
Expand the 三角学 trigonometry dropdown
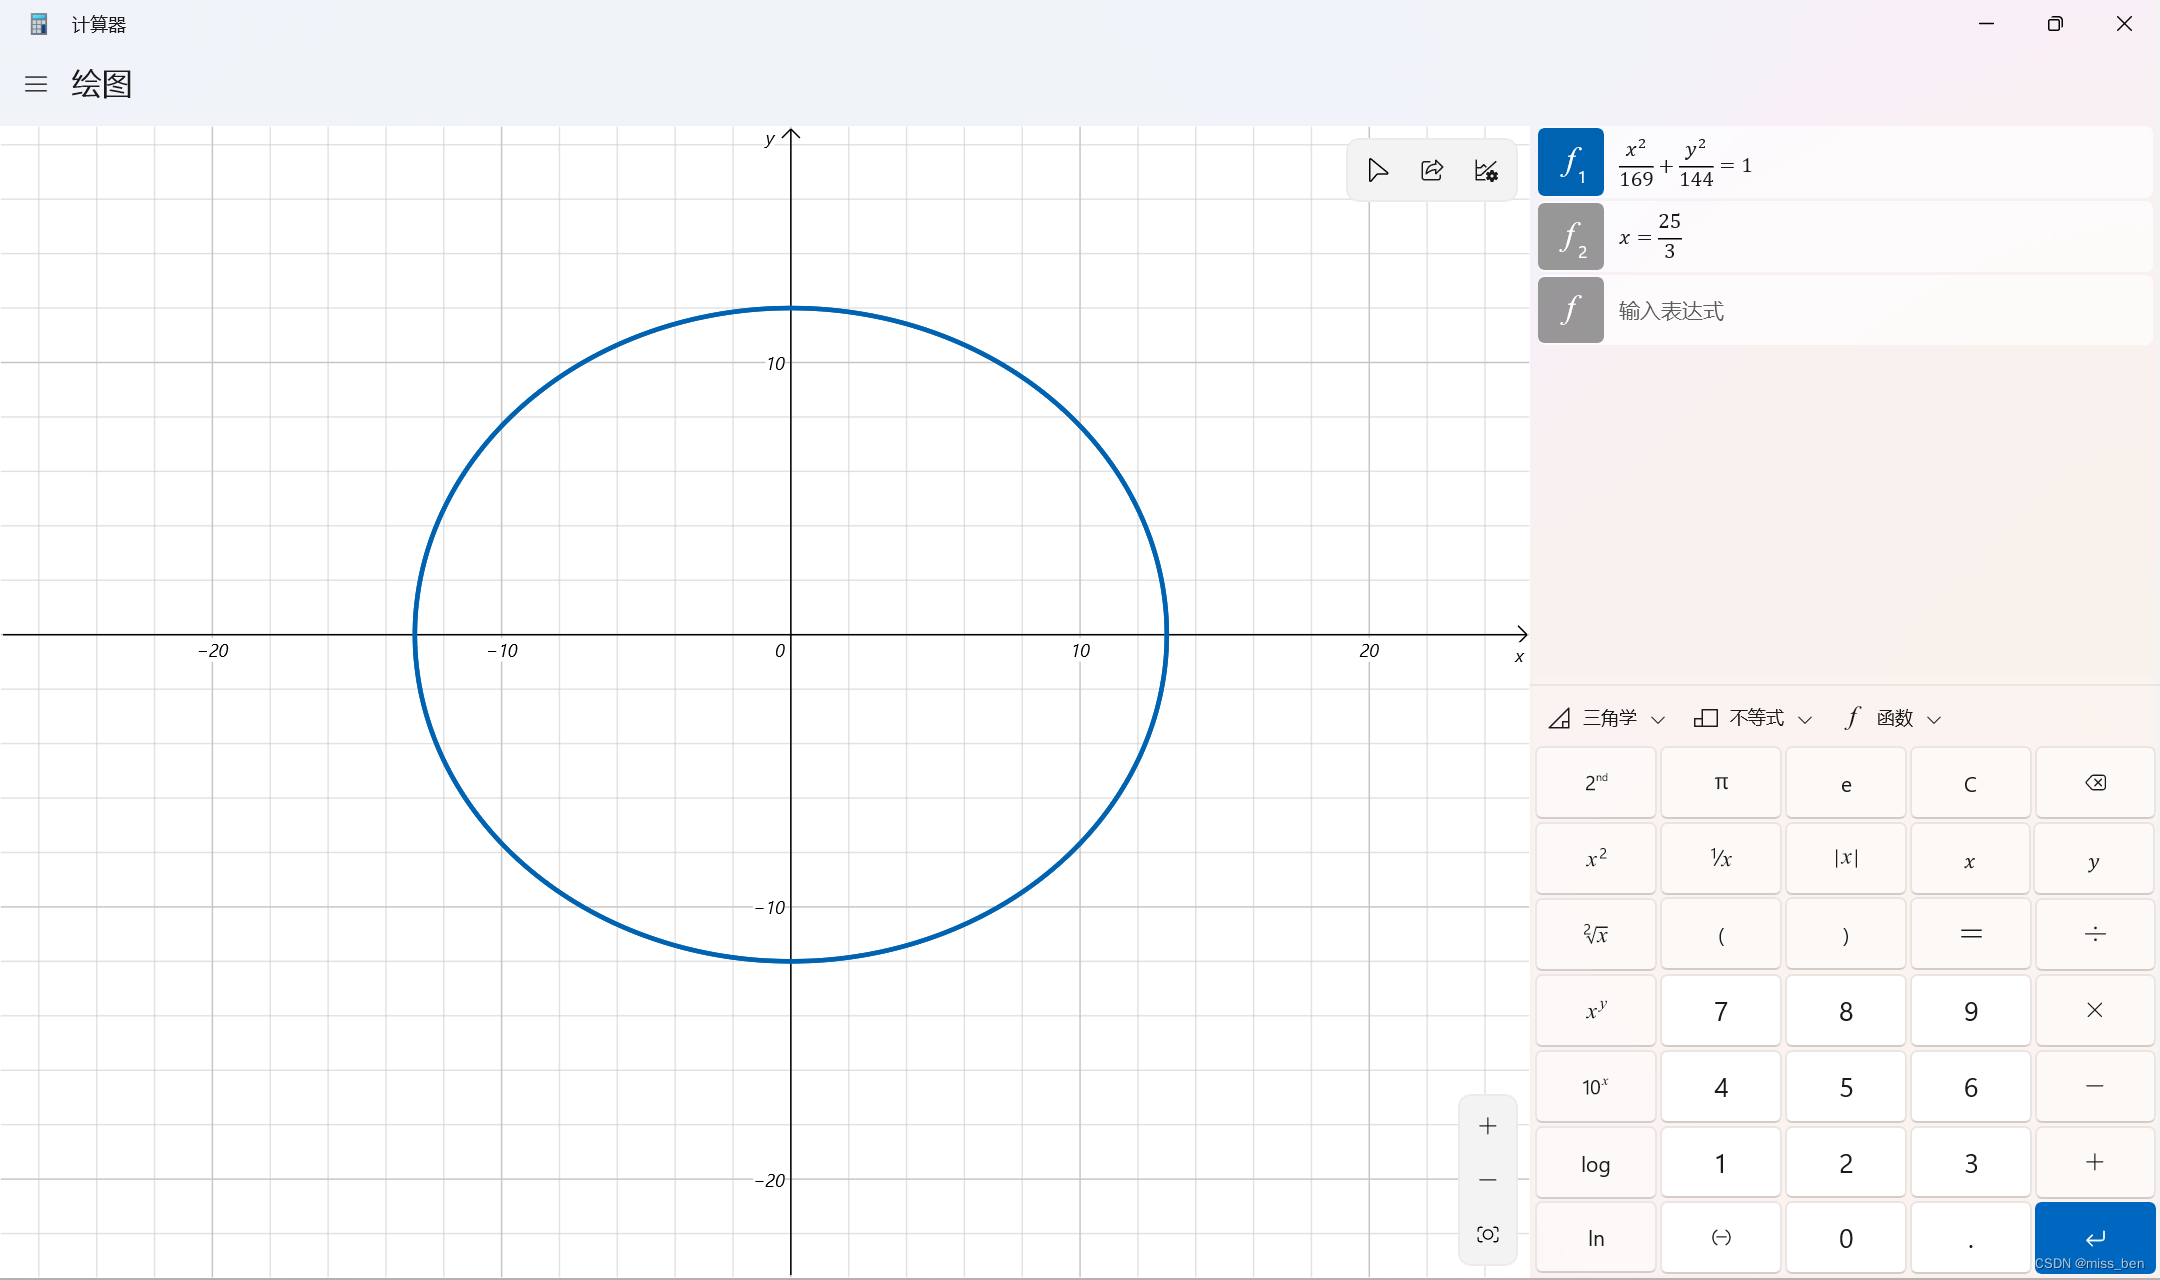(1607, 718)
